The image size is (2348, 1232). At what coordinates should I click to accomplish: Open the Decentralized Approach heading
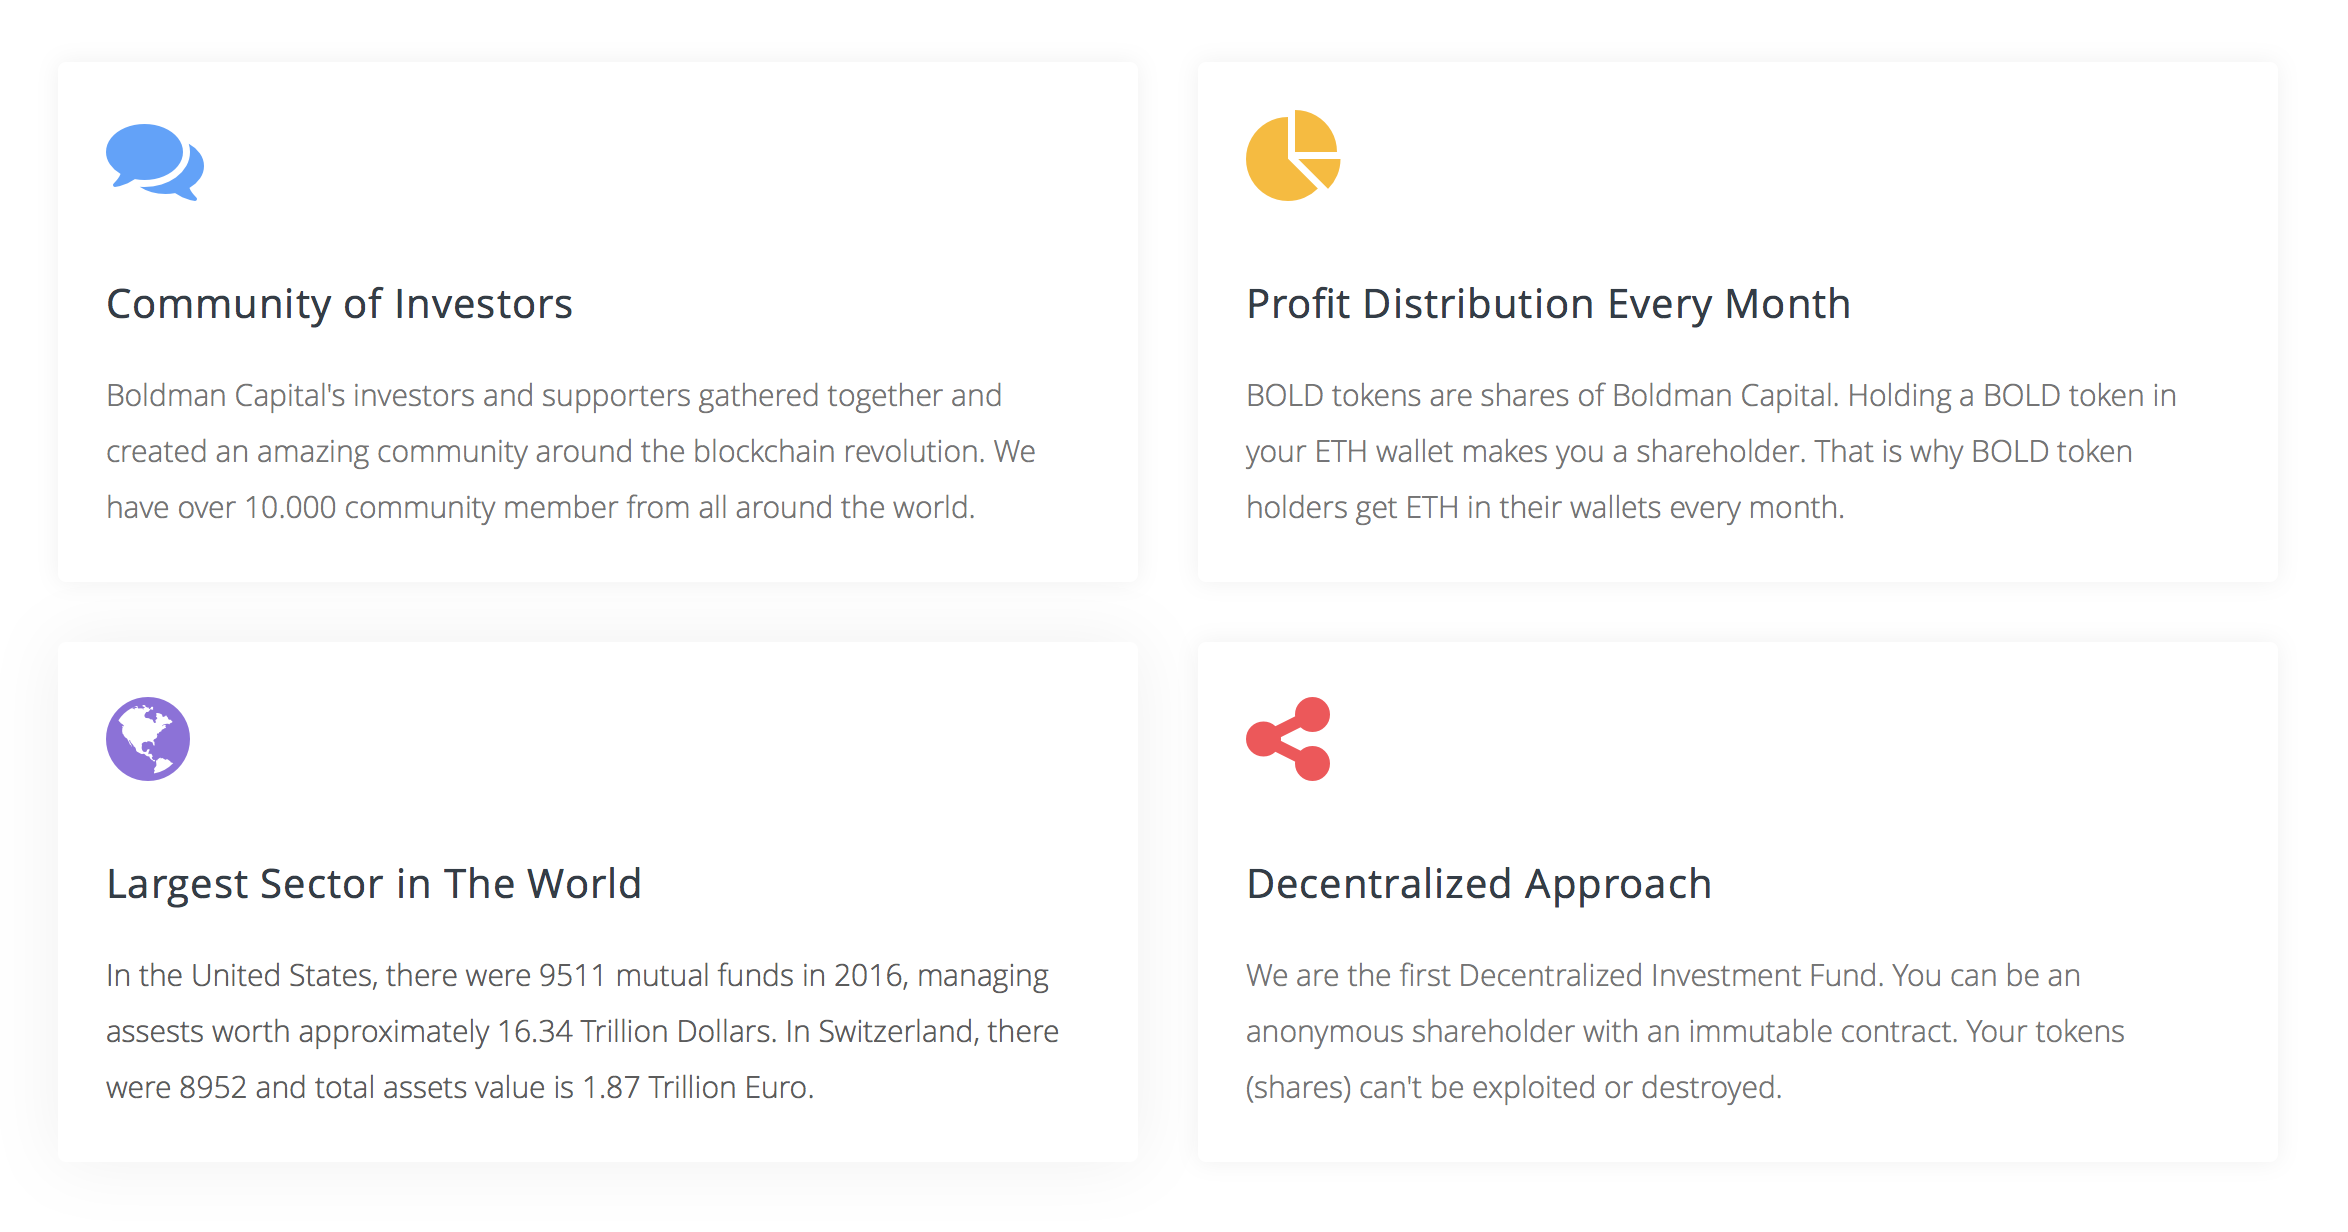pyautogui.click(x=1478, y=884)
